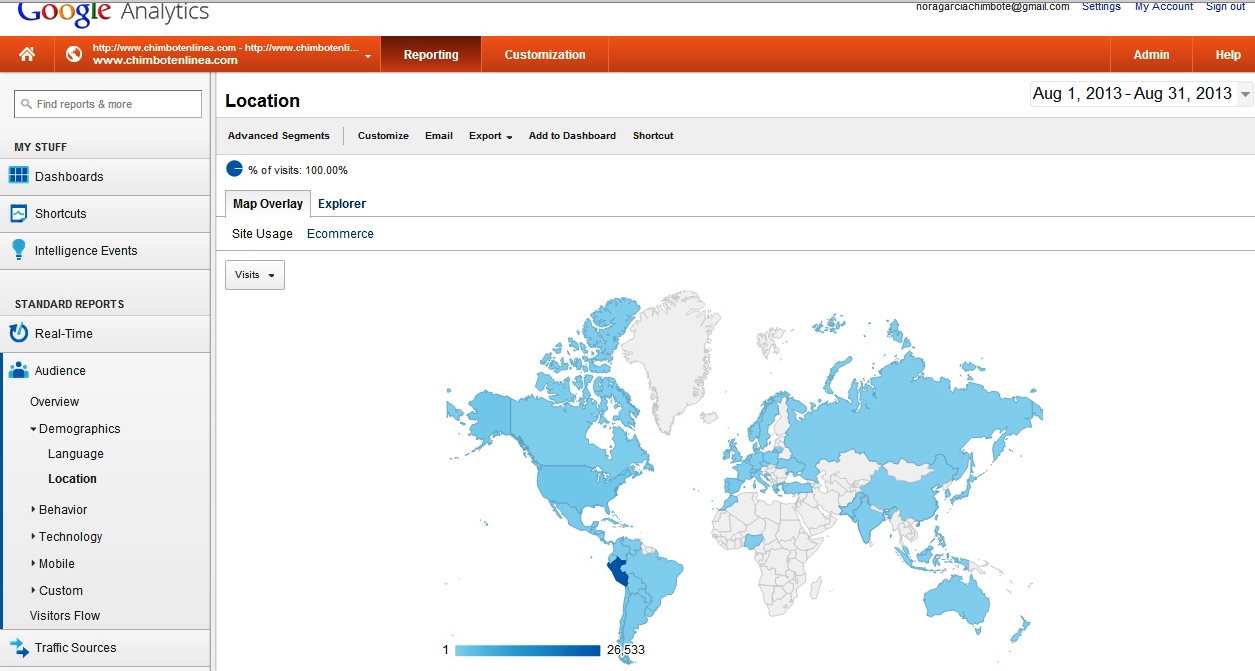Screen dimensions: 1255x671
Task: Click the noragarciachimbote@gmail.com account text
Action: click(992, 6)
